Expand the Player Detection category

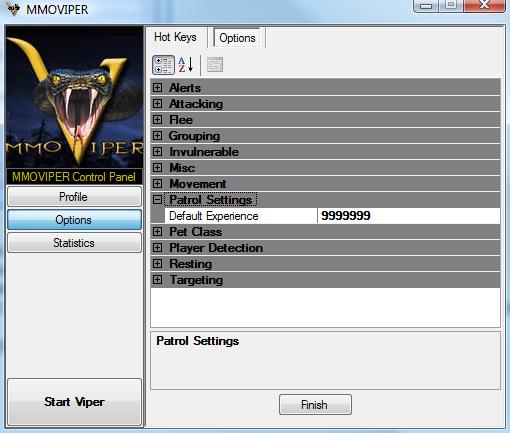point(157,248)
